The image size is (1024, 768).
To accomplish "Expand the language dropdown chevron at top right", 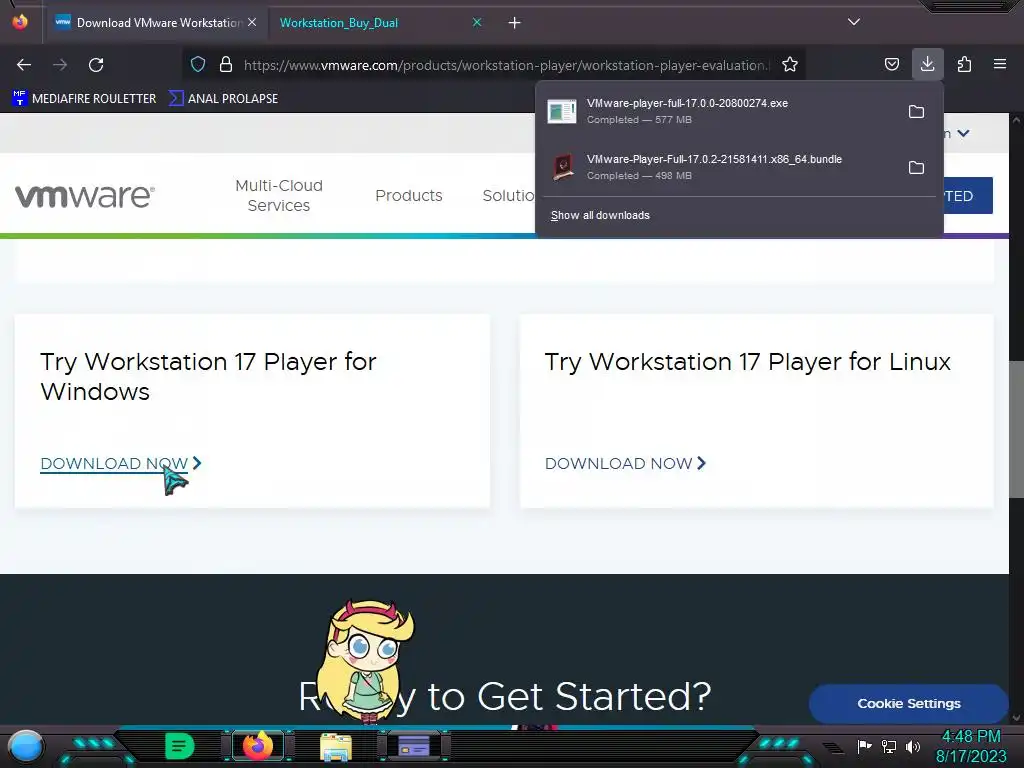I will (x=963, y=133).
